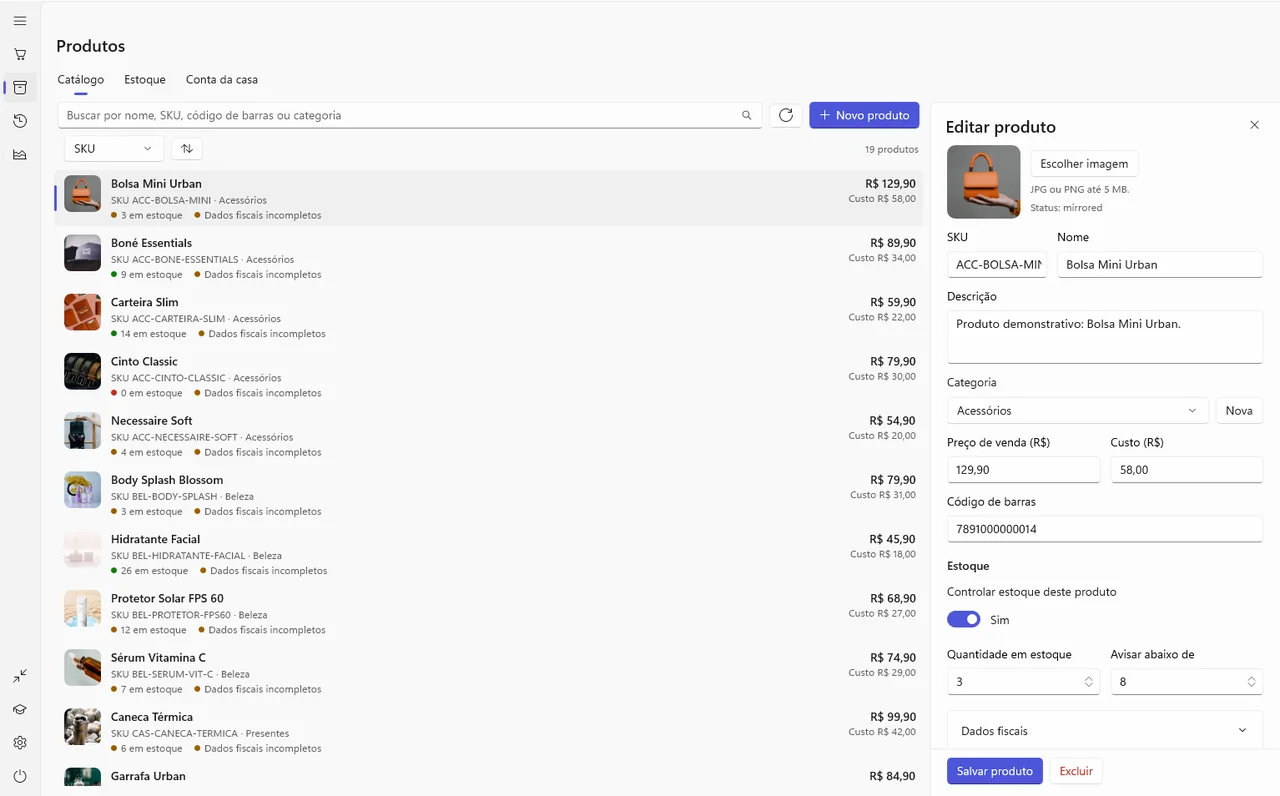Switch to the Estoque tab
Viewport: 1280px width, 796px height.
145,80
